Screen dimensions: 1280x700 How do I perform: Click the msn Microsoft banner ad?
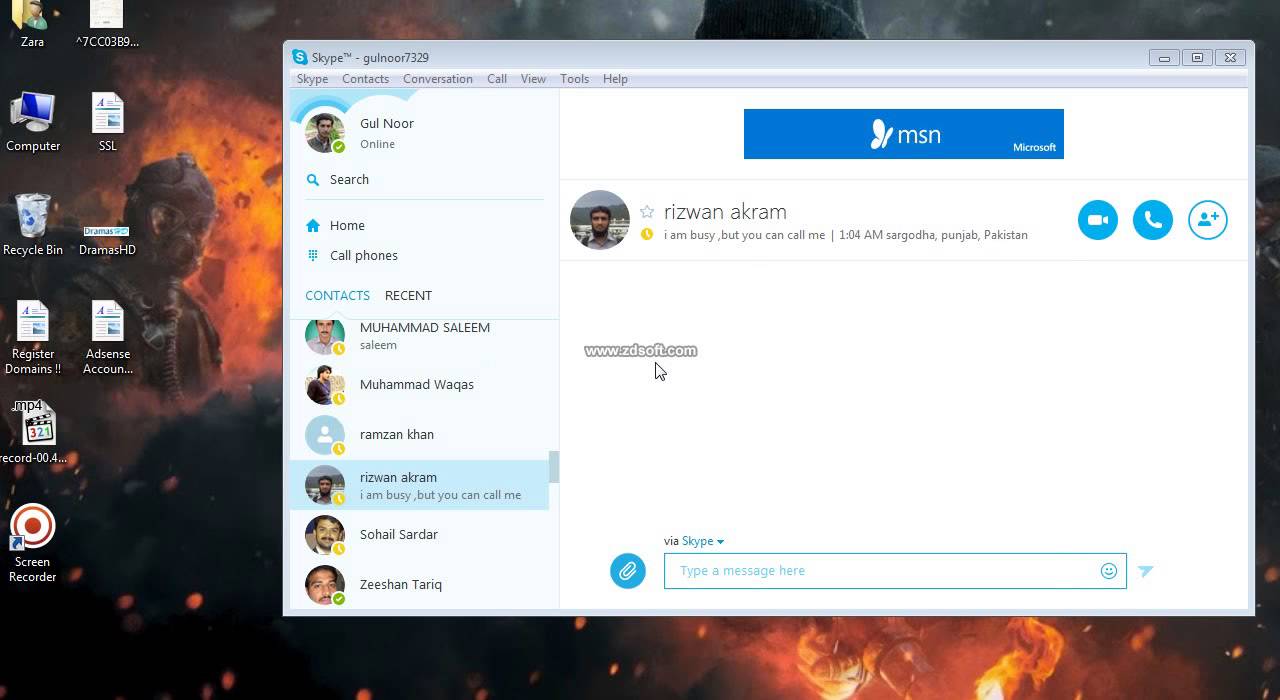click(903, 134)
